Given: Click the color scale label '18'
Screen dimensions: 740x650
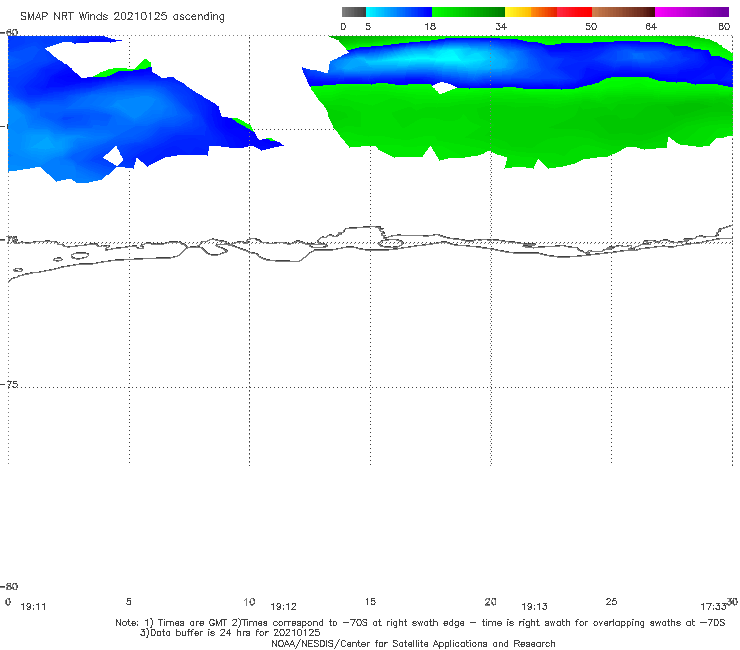Looking at the screenshot, I should [430, 26].
